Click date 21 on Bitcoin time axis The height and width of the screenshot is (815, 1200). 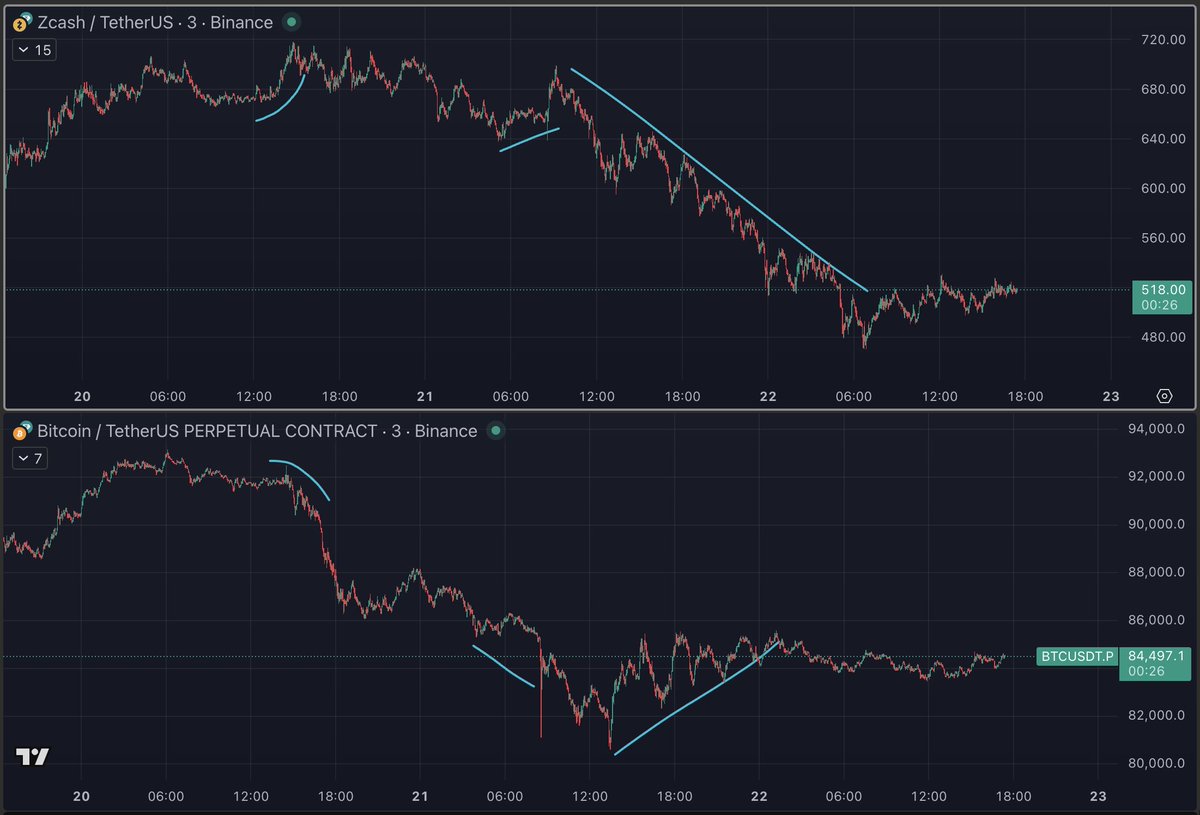421,796
